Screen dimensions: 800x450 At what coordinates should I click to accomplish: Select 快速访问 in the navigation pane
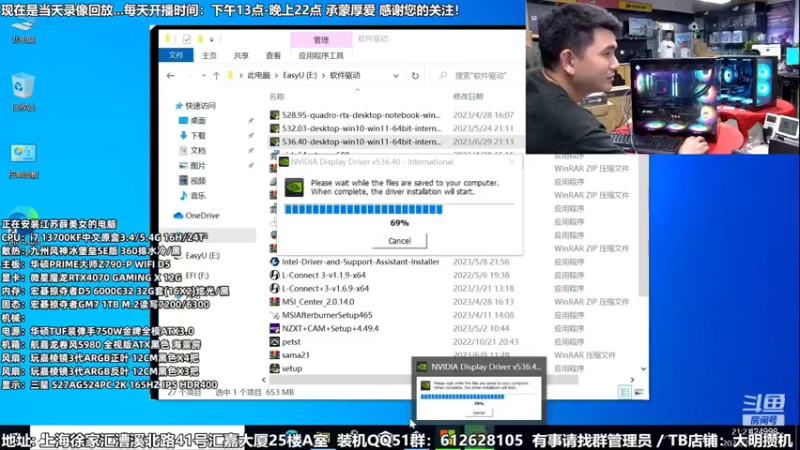[200, 106]
